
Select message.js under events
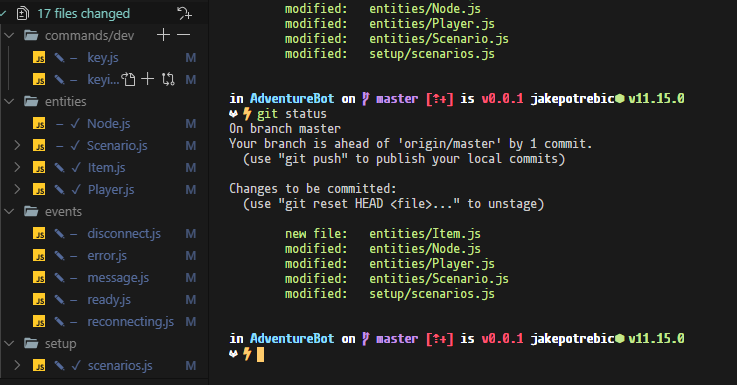pos(118,278)
